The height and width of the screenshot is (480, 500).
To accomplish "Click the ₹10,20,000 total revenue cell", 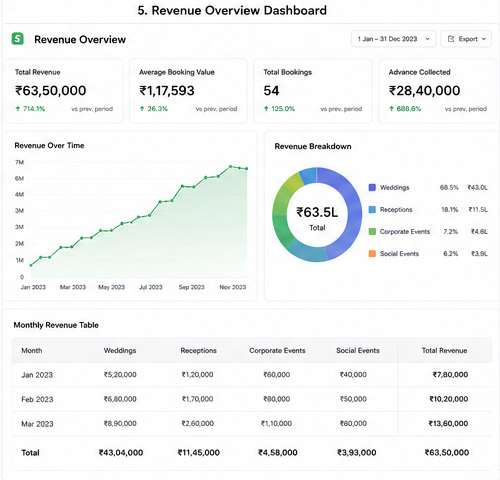I will click(x=449, y=399).
